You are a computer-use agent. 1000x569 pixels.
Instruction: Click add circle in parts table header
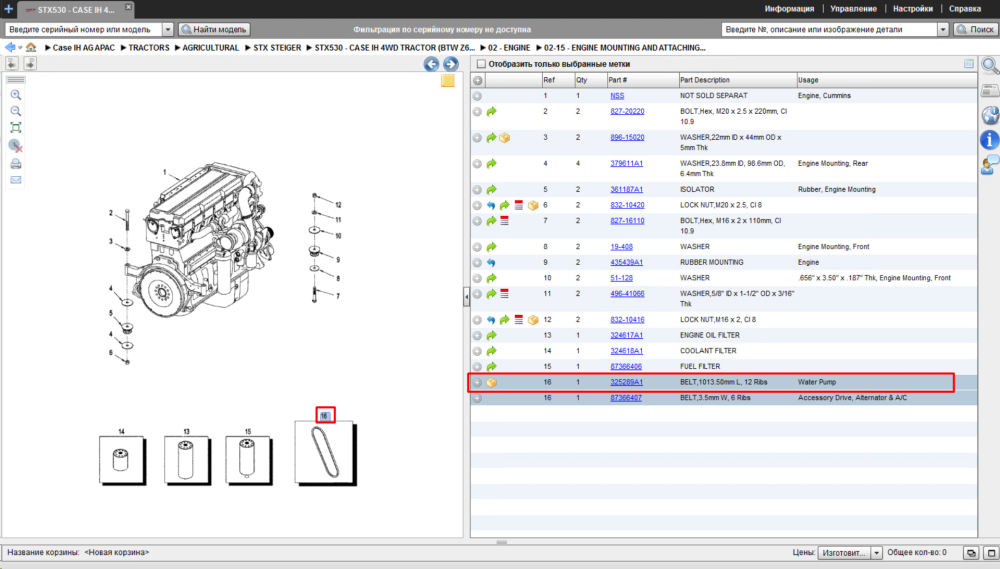478,80
